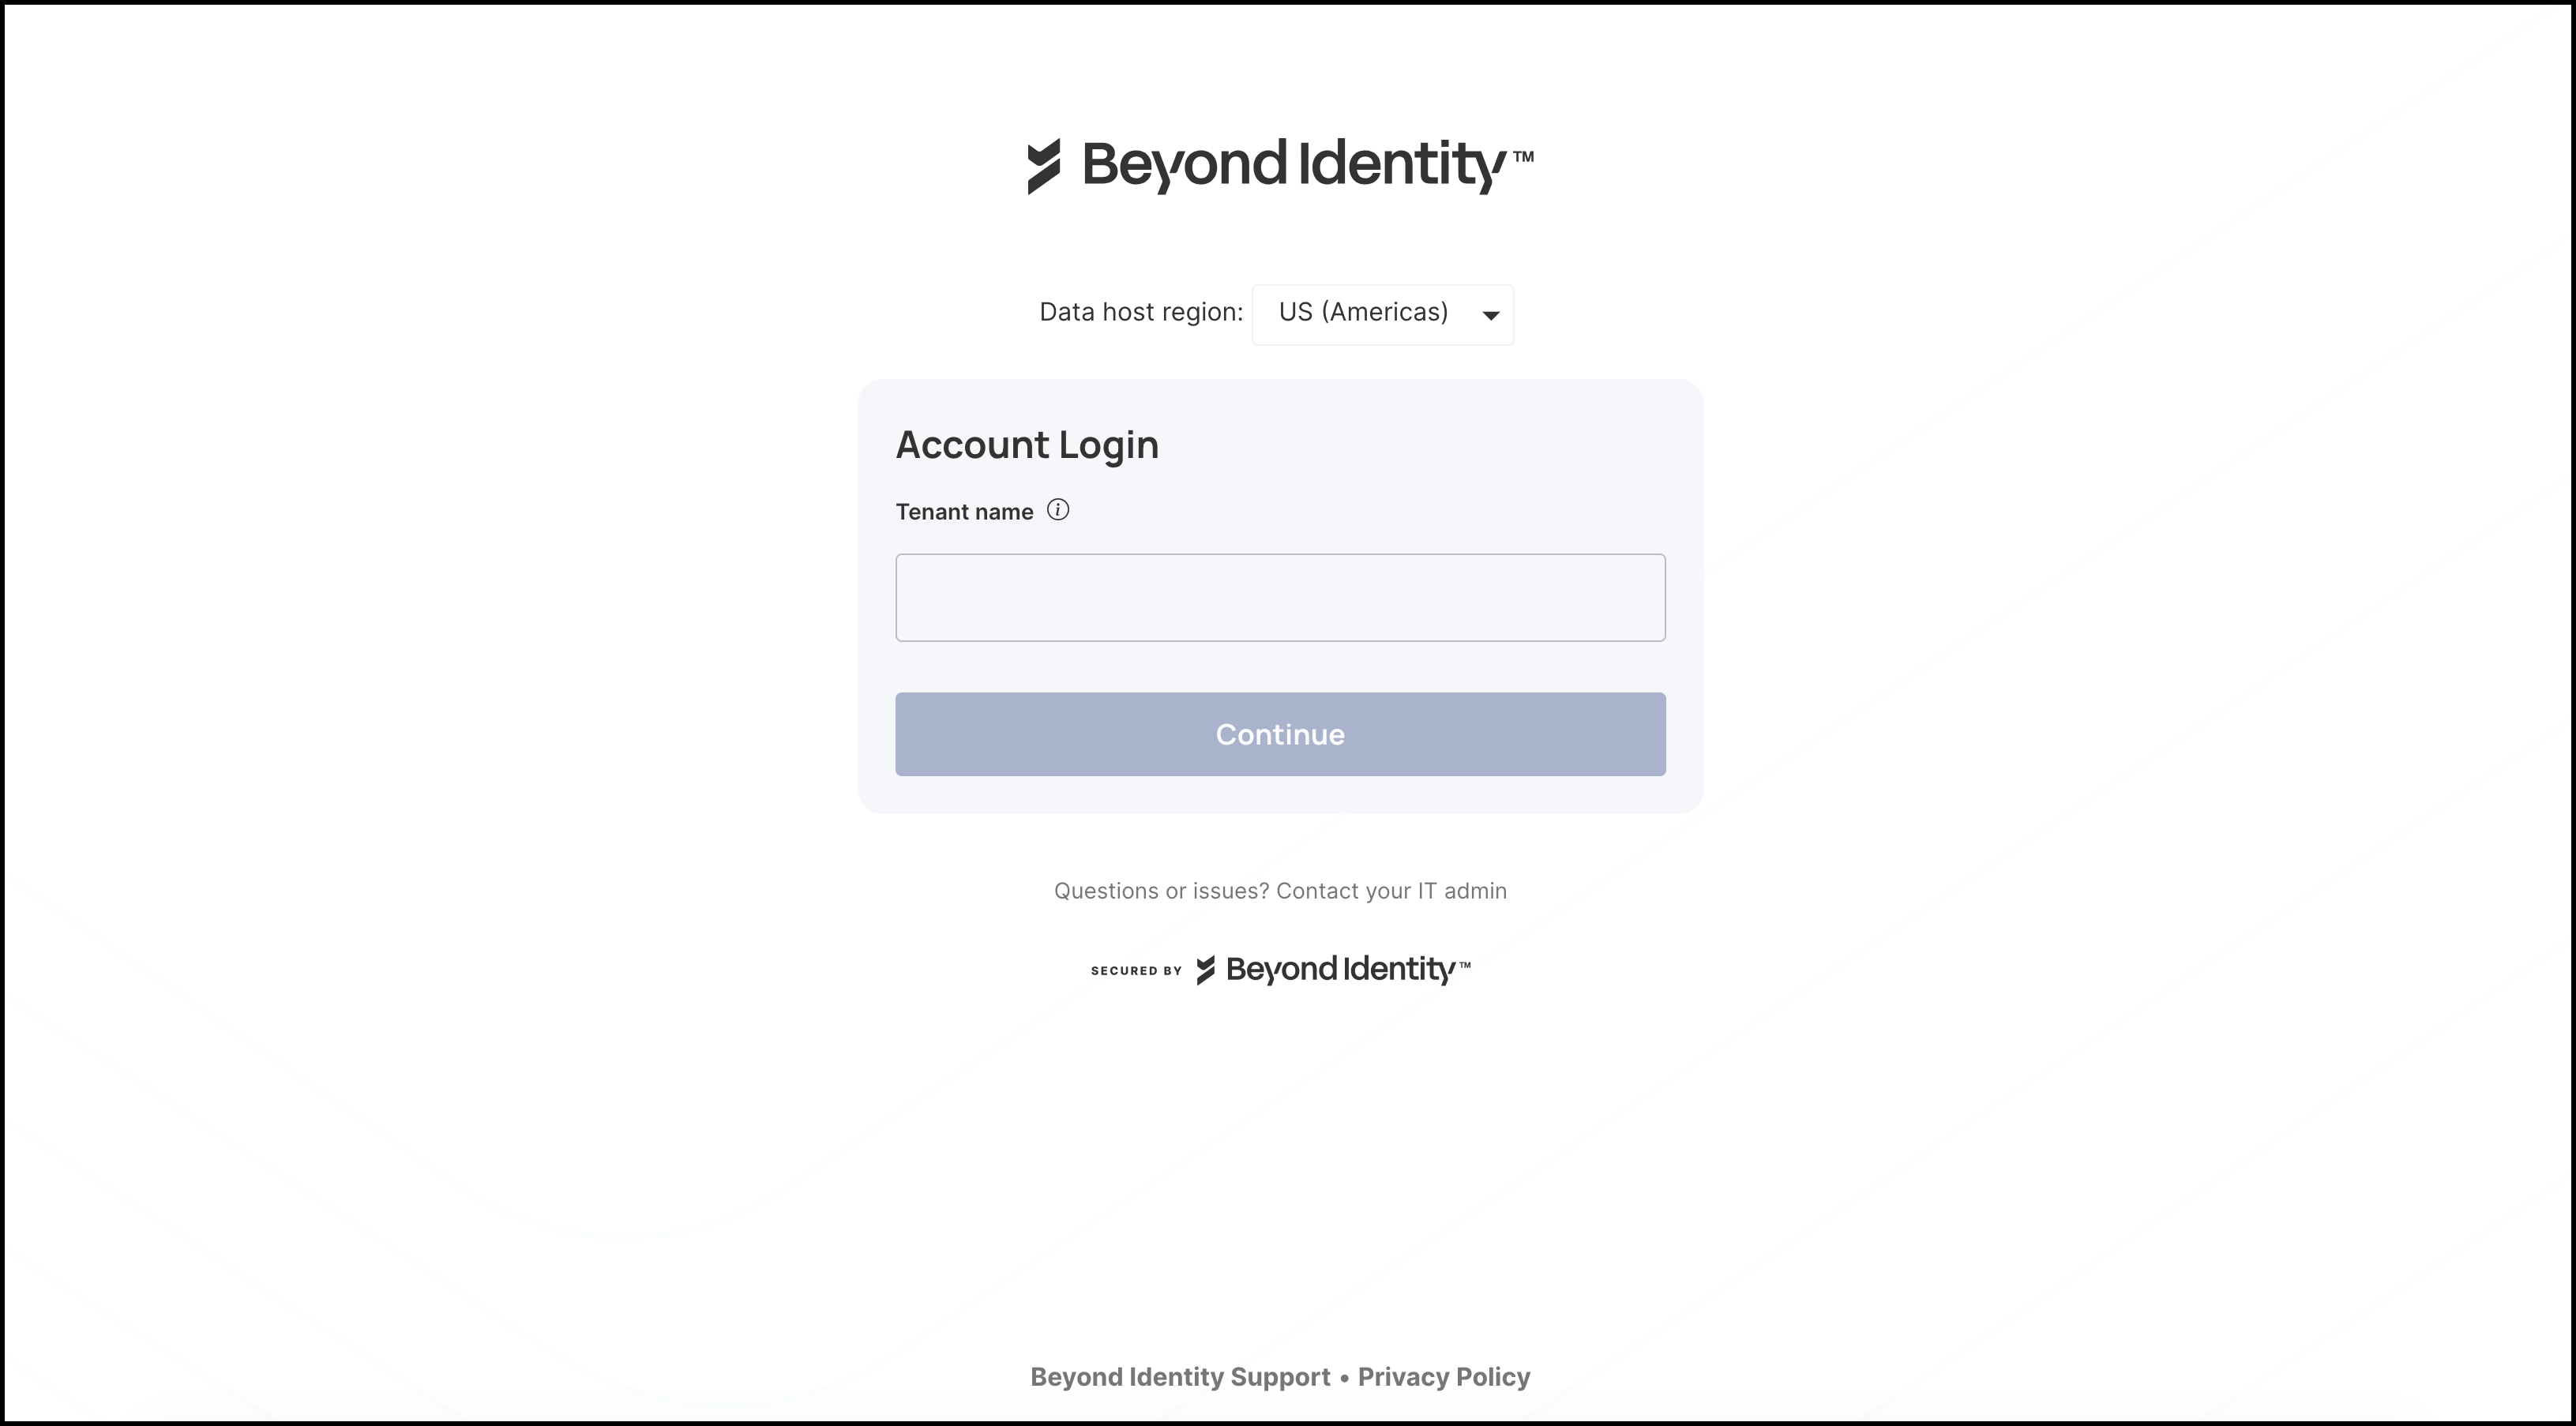2576x1426 pixels.
Task: Click the Account Login heading
Action: tap(1027, 444)
